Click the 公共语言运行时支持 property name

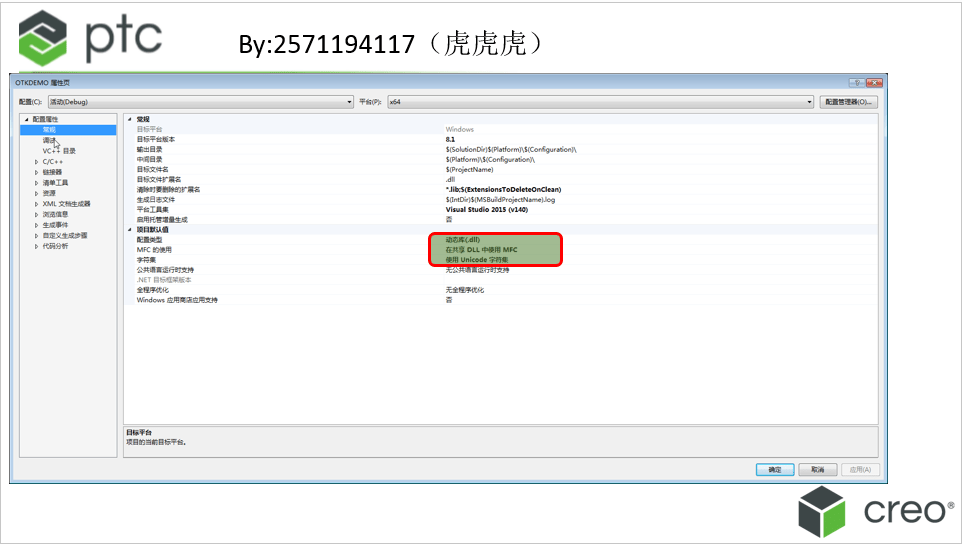point(165,270)
